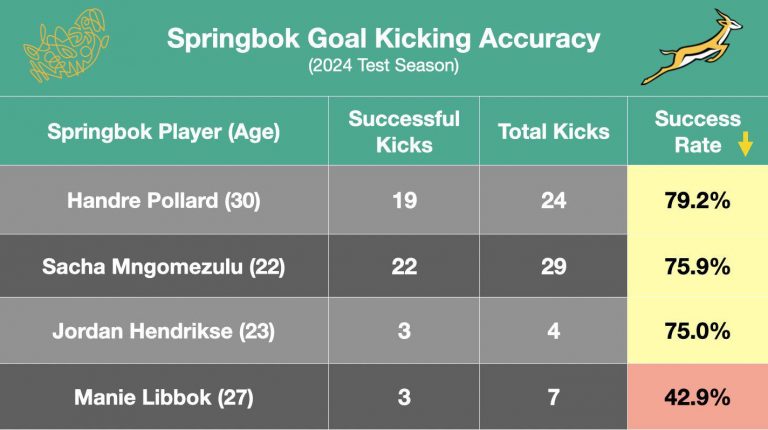The image size is (768, 430).
Task: Select the Total Kicks column header
Action: click(x=553, y=131)
